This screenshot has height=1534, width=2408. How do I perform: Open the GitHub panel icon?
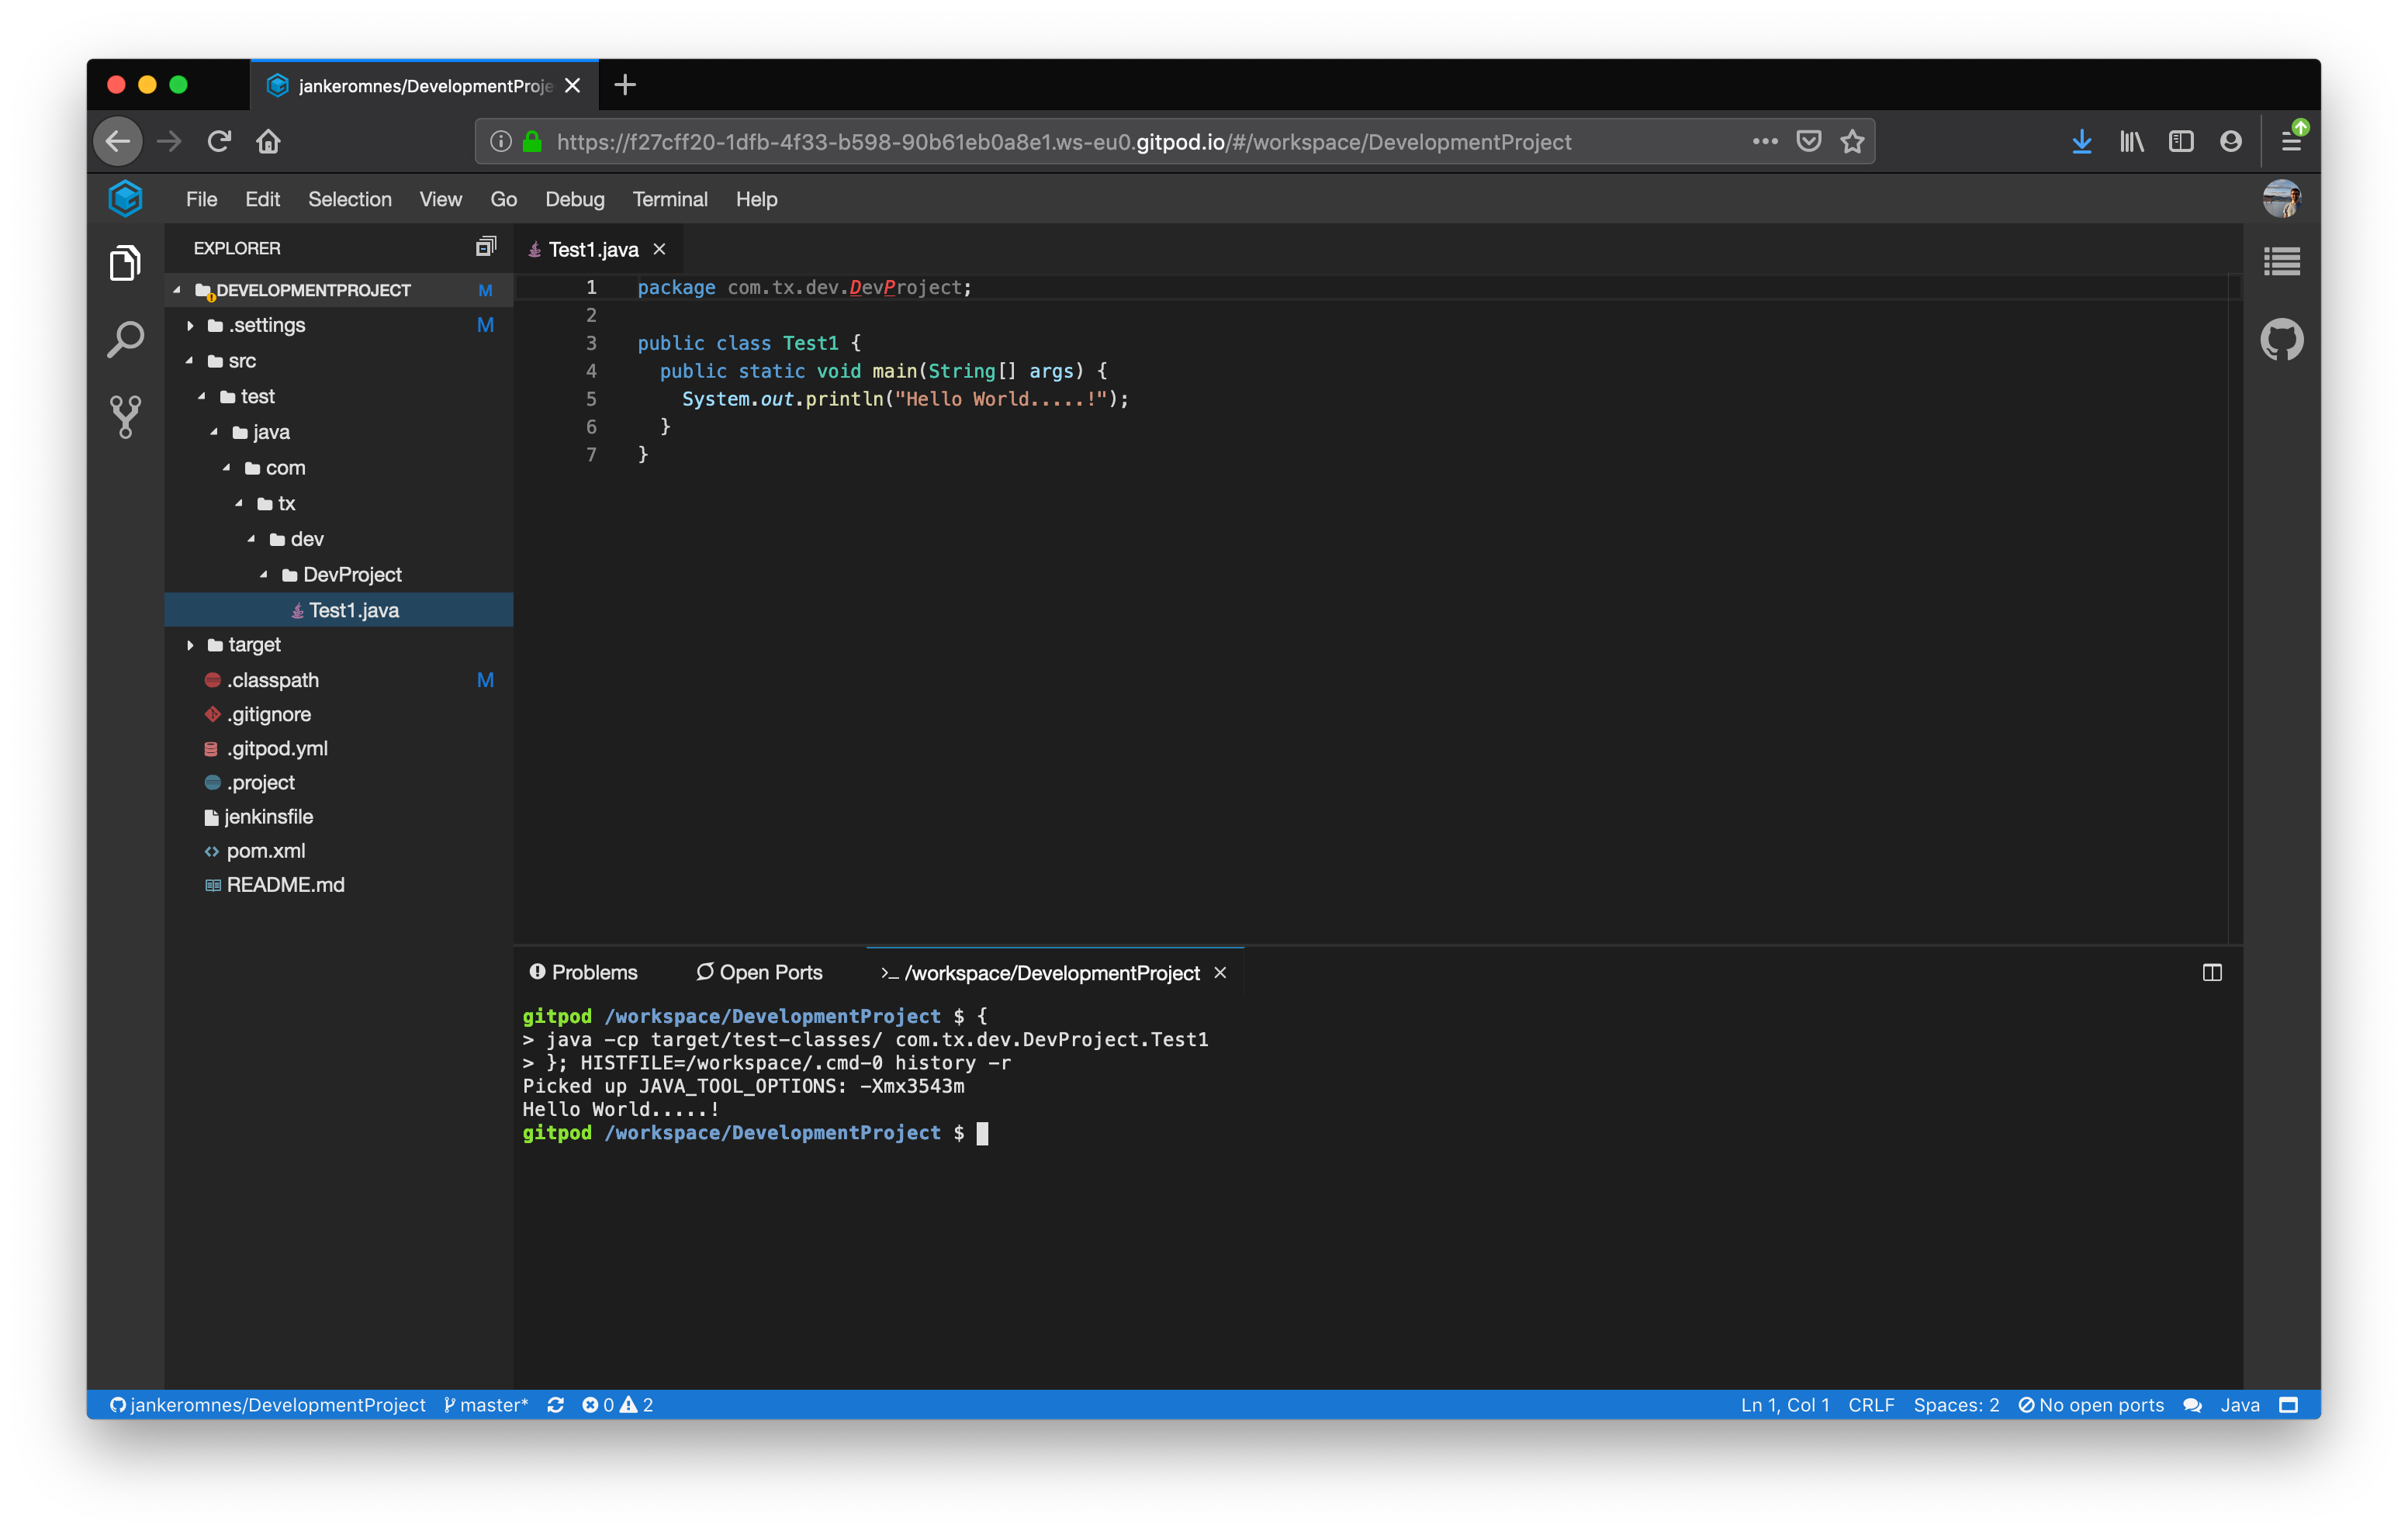2281,340
